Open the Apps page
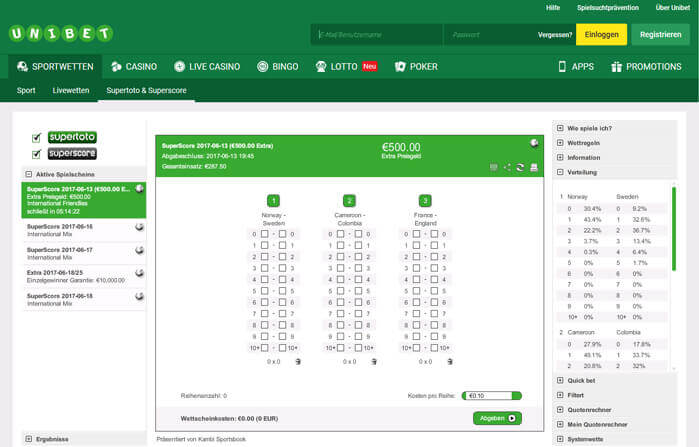The width and height of the screenshot is (699, 447). click(576, 67)
